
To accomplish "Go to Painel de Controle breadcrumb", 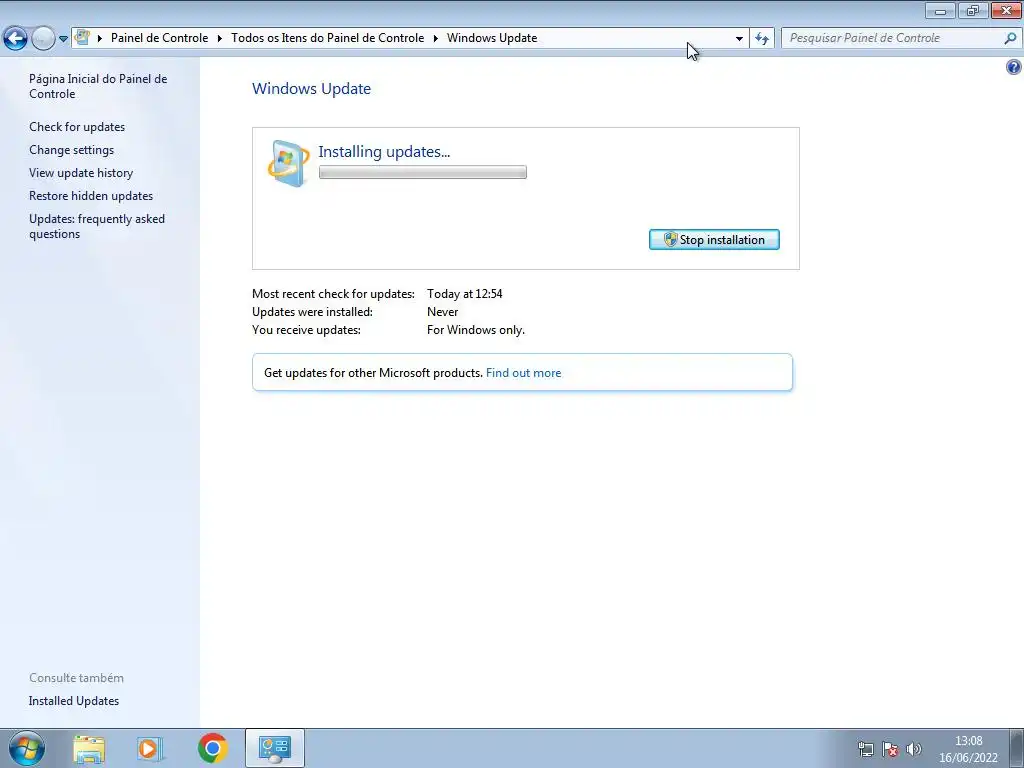I will click(x=159, y=38).
